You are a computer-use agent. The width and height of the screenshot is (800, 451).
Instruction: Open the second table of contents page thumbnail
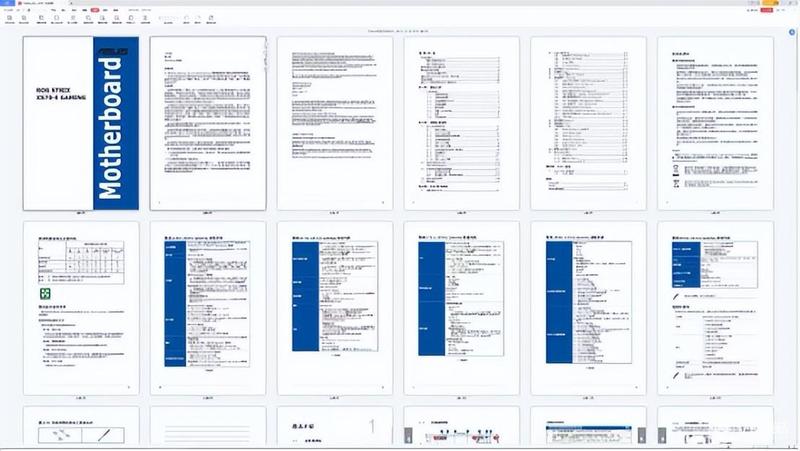coord(588,123)
